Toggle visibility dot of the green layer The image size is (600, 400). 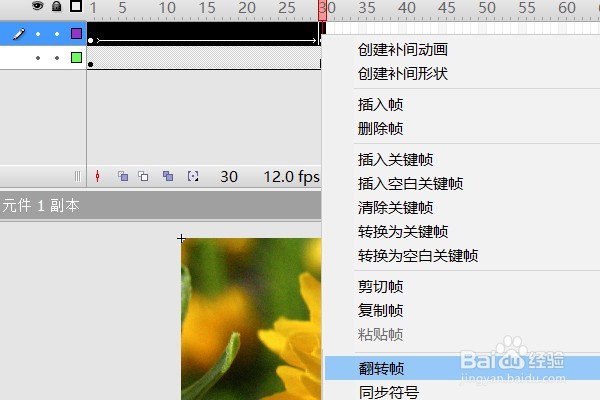pos(38,58)
